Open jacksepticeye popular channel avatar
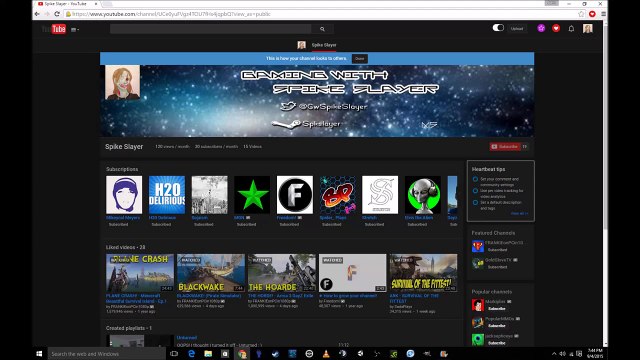The image size is (640, 360). click(478, 339)
